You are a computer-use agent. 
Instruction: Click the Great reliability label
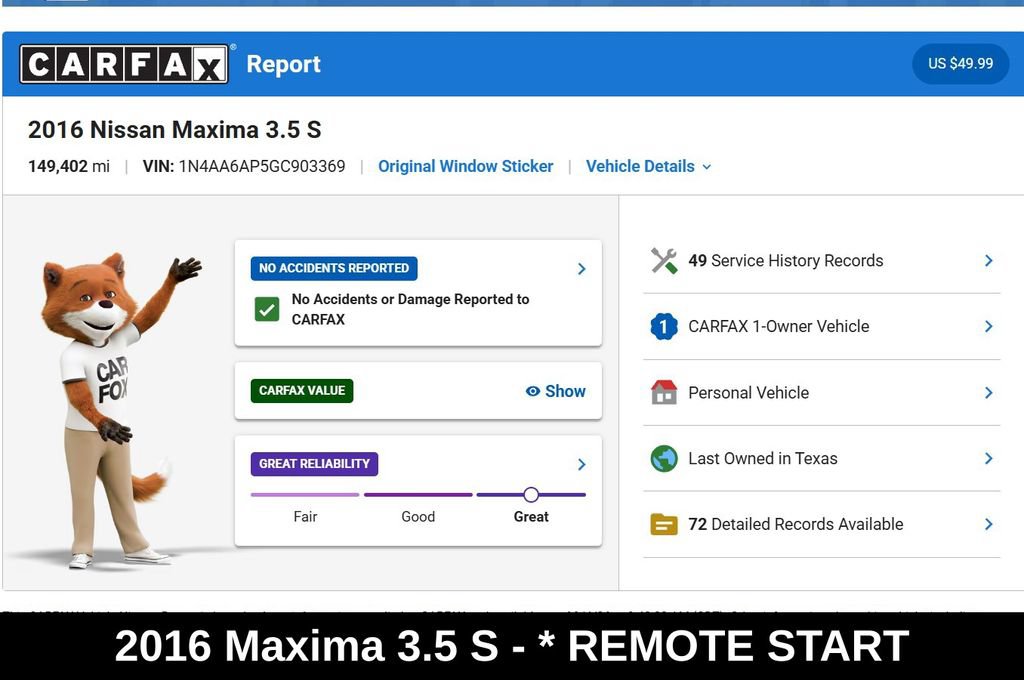[x=531, y=517]
